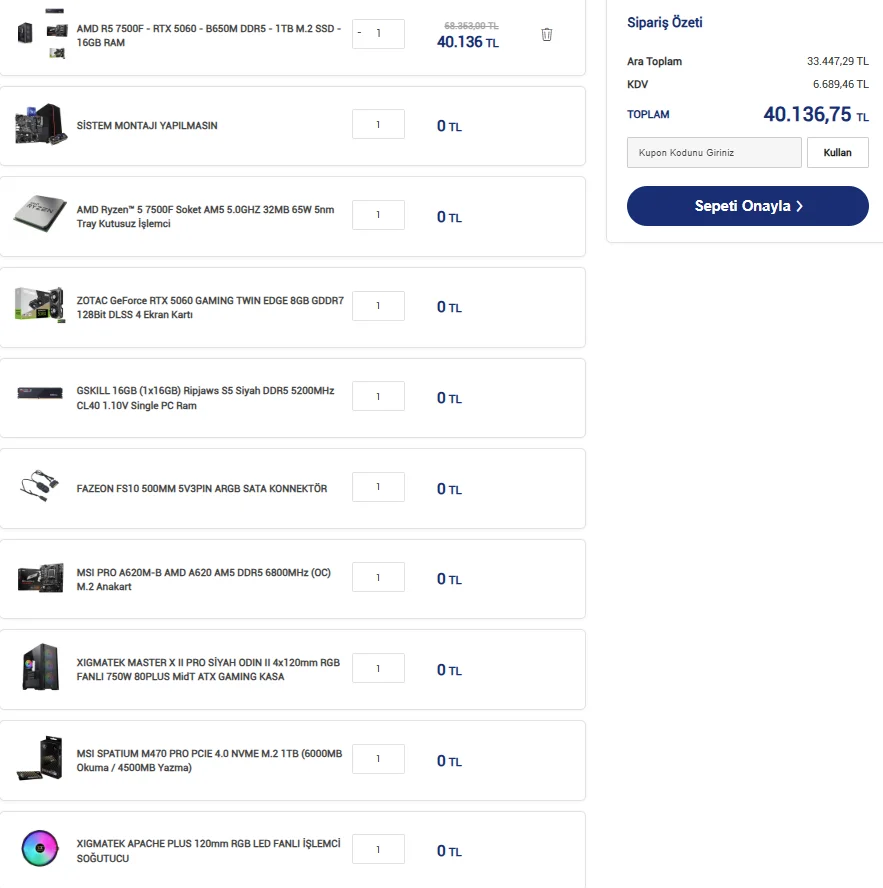Apply coupon with the Kullan button
The image size is (883, 888).
point(837,153)
